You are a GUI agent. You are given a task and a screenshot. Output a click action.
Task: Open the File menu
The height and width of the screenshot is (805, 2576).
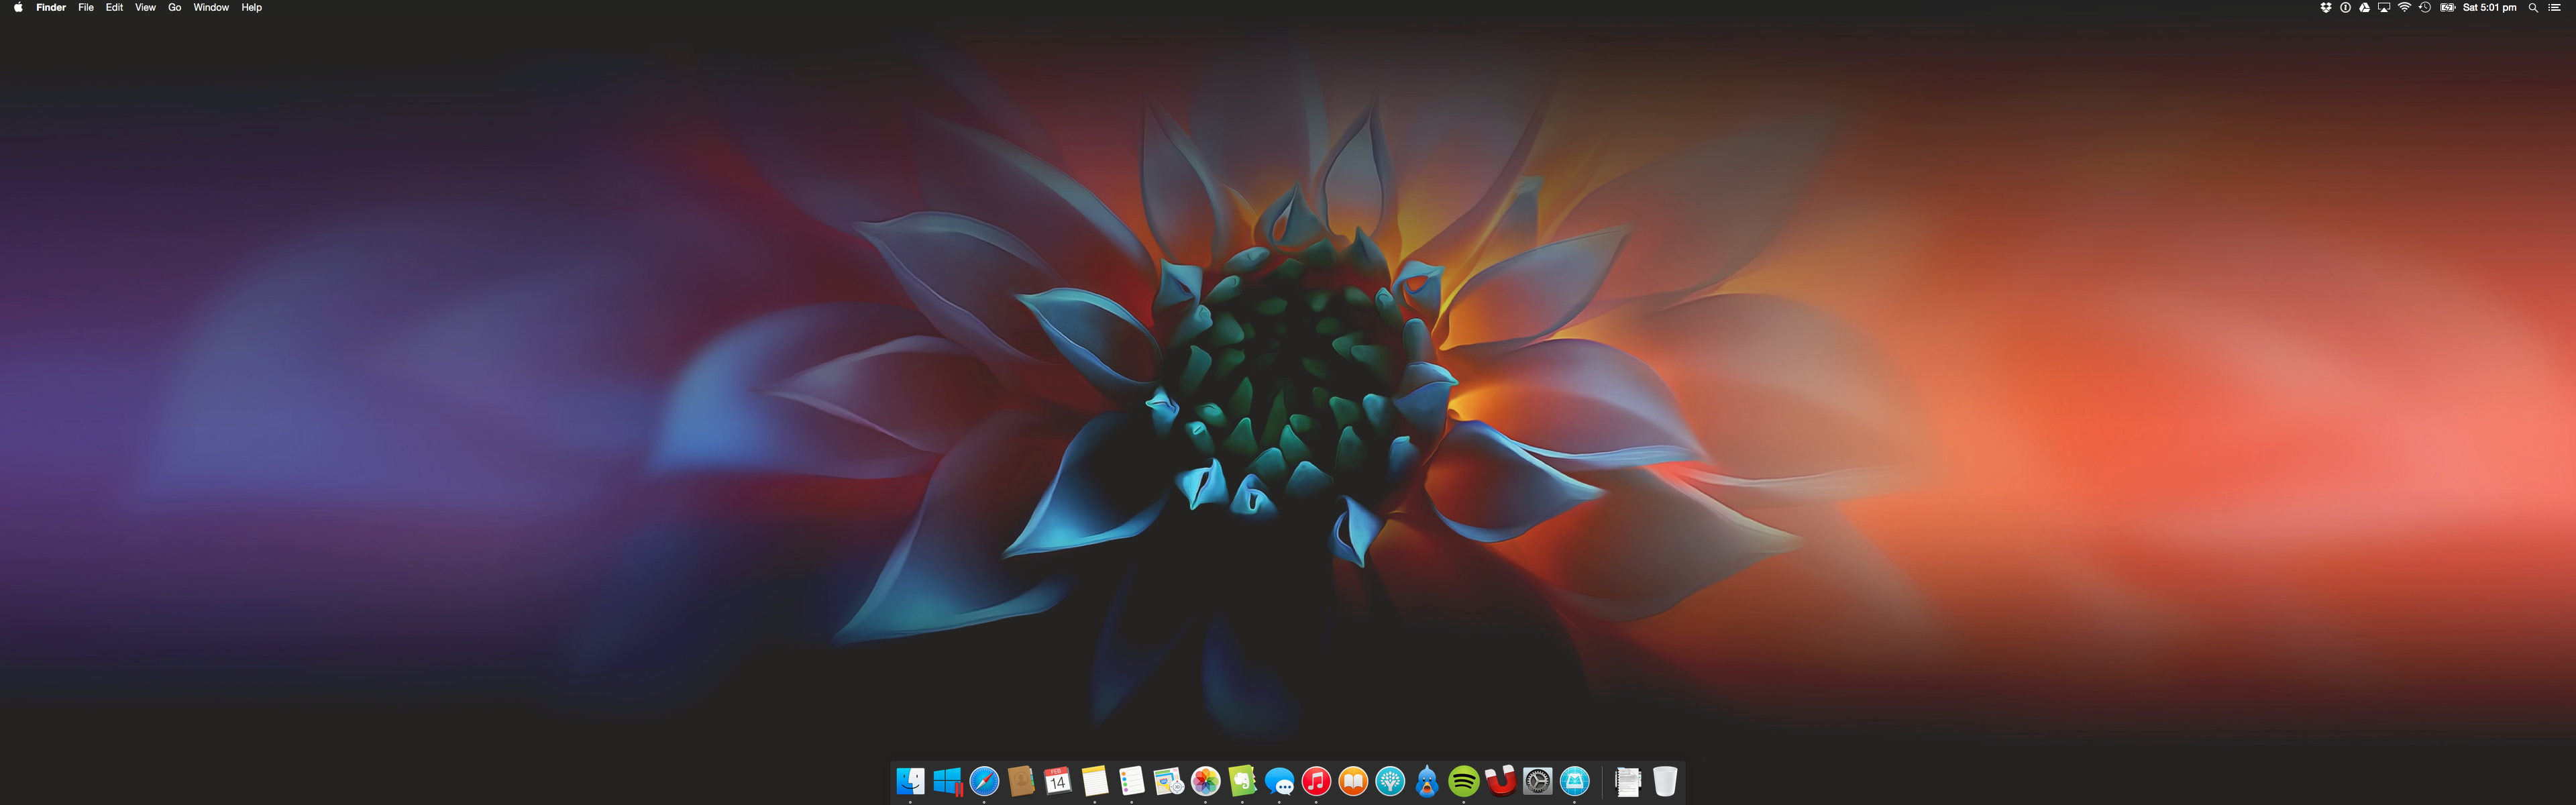(x=86, y=7)
